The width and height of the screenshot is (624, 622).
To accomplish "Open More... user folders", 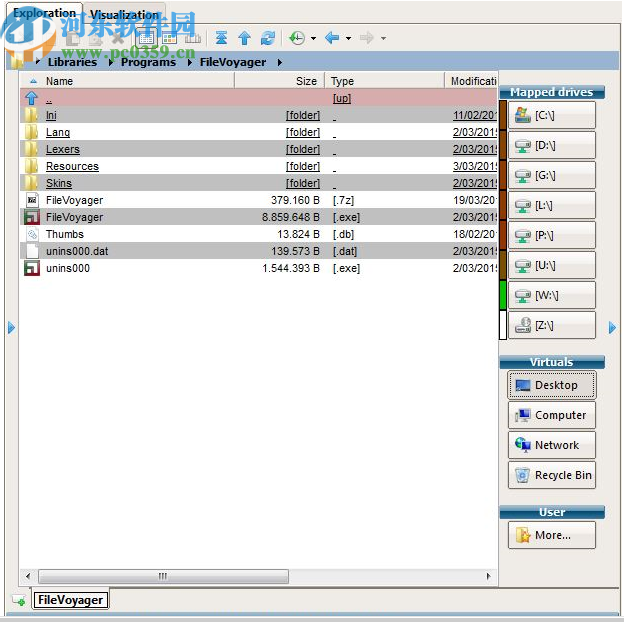I will coord(552,535).
